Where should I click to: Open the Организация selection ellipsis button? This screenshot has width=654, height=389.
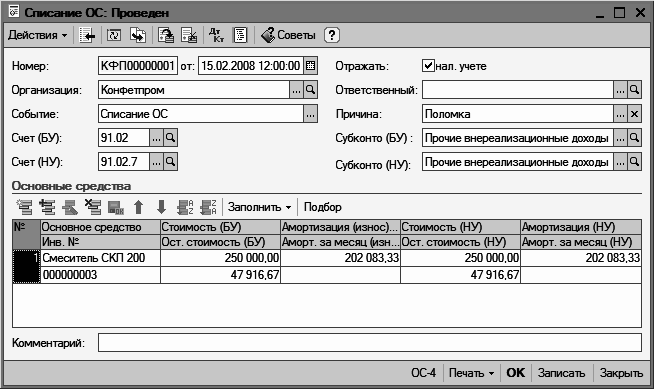click(296, 90)
